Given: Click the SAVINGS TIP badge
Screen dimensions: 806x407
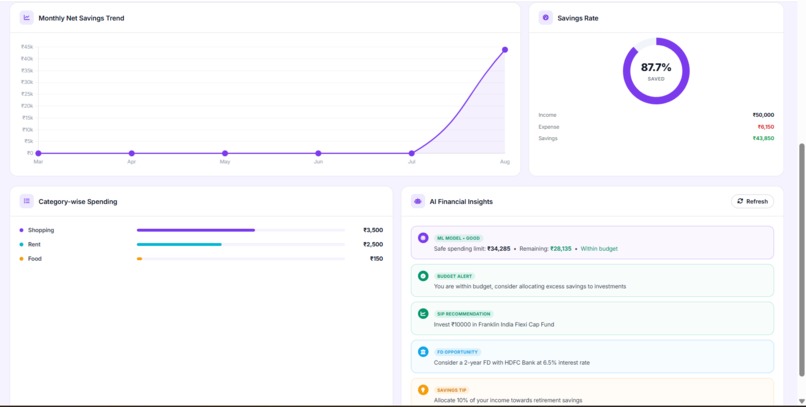Looking at the screenshot, I should (452, 391).
